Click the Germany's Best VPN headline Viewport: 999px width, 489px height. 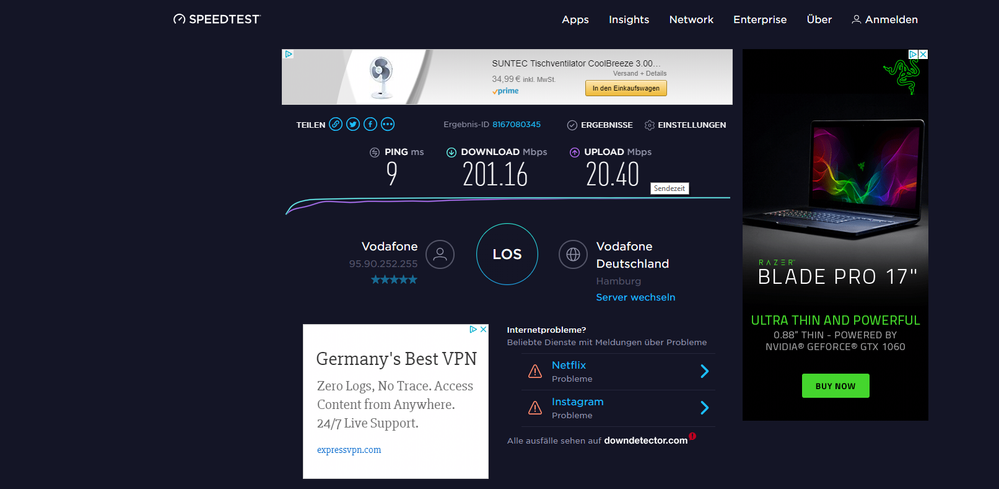coord(396,358)
